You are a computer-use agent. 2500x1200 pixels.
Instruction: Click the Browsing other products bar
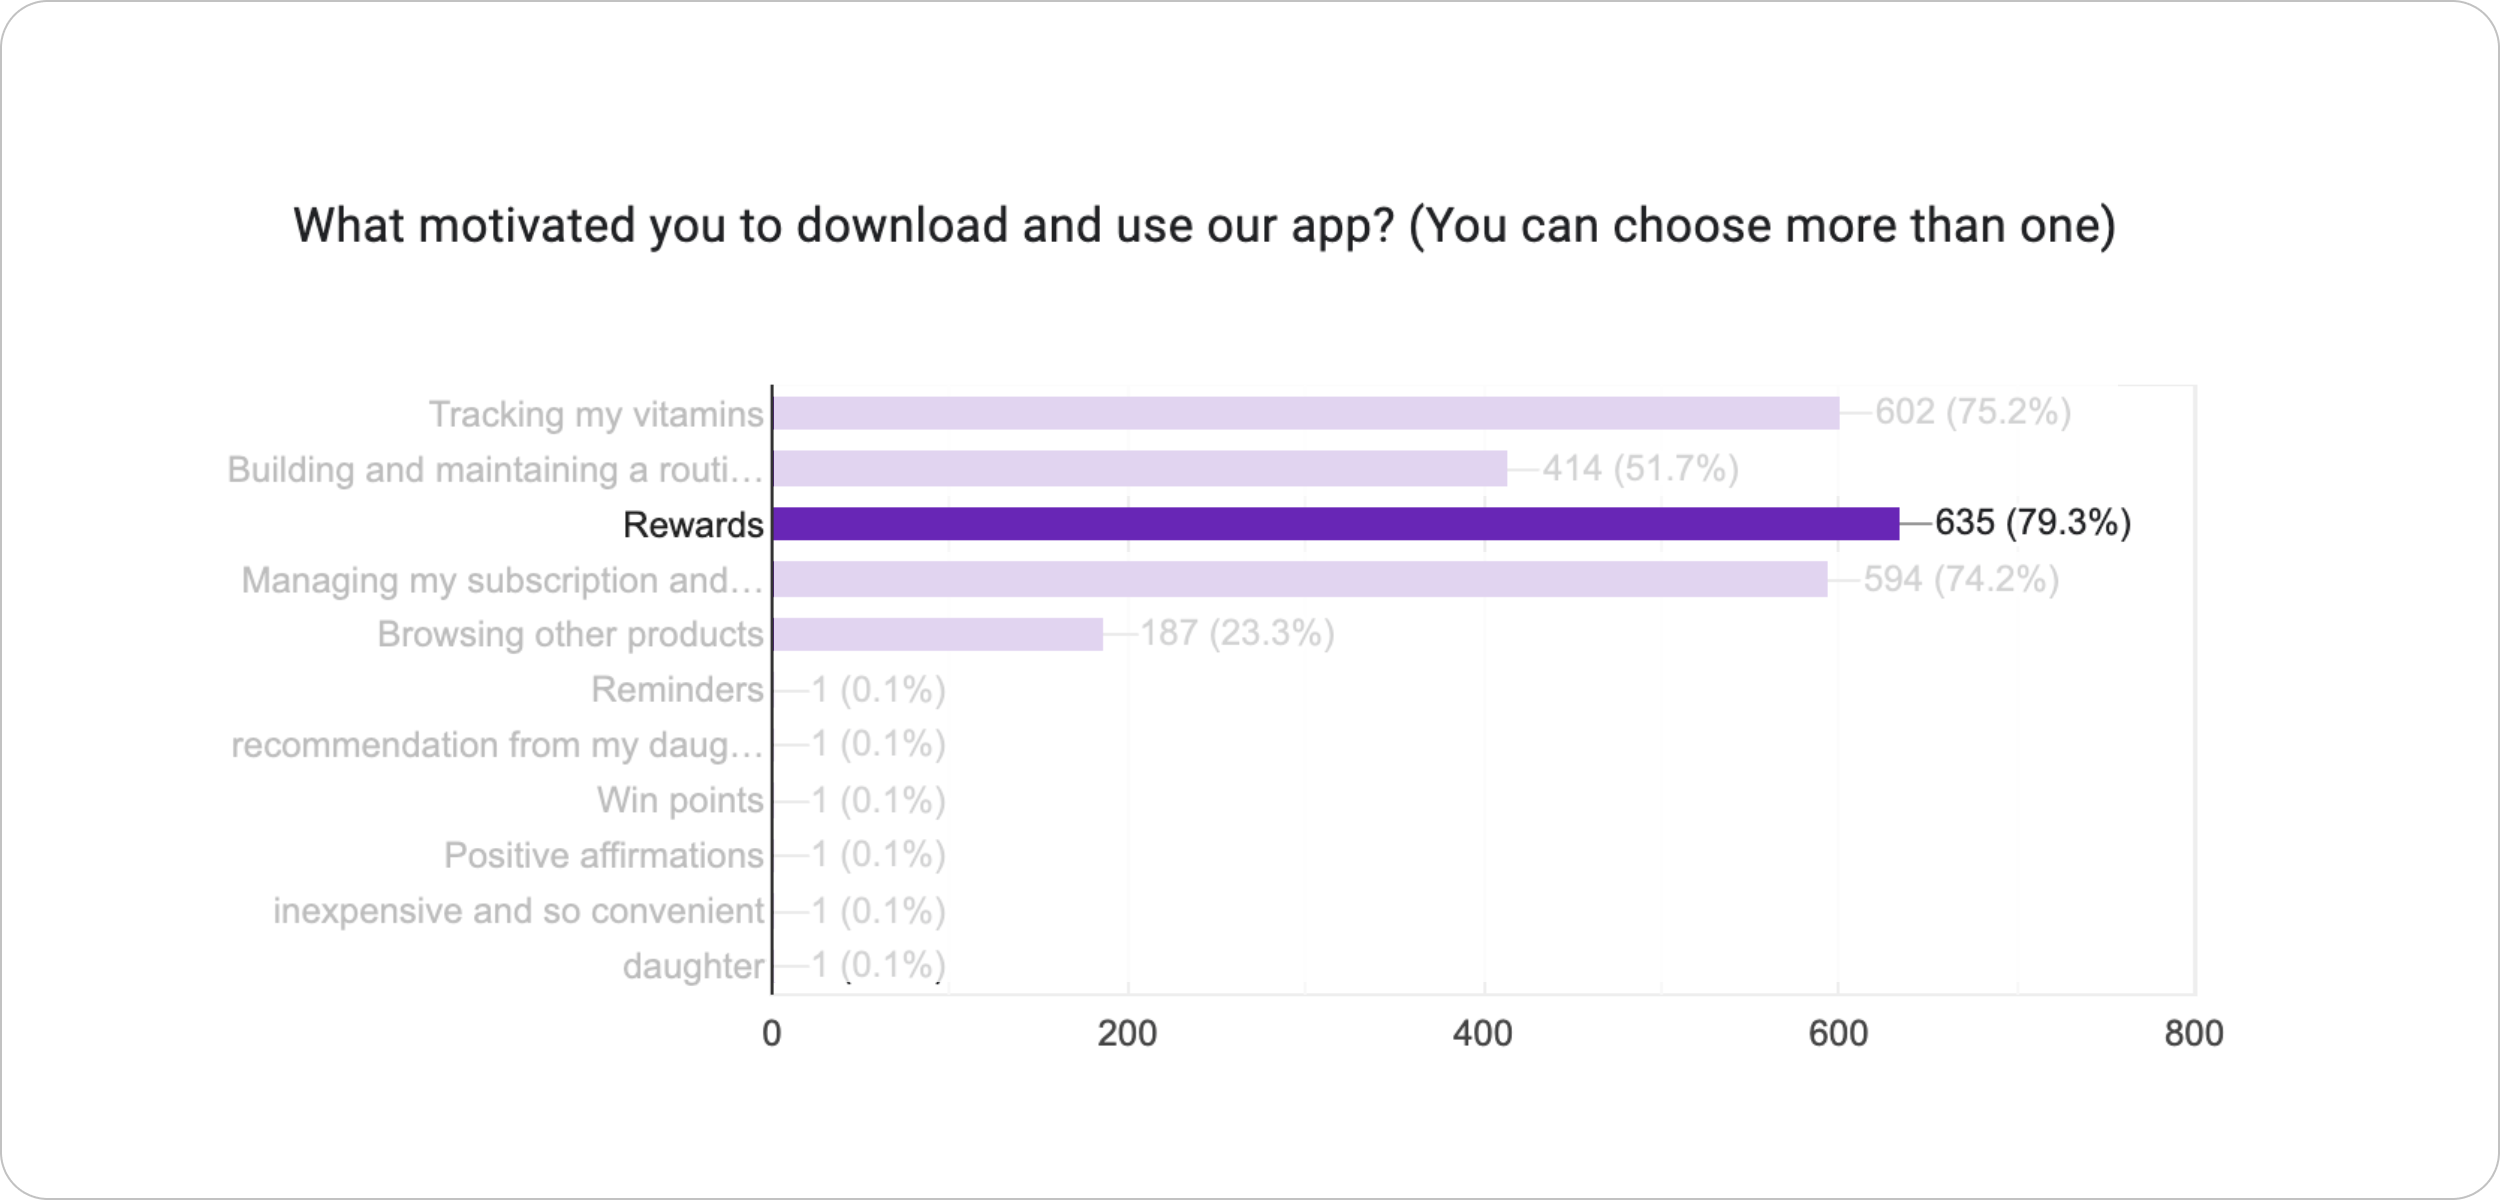(938, 634)
